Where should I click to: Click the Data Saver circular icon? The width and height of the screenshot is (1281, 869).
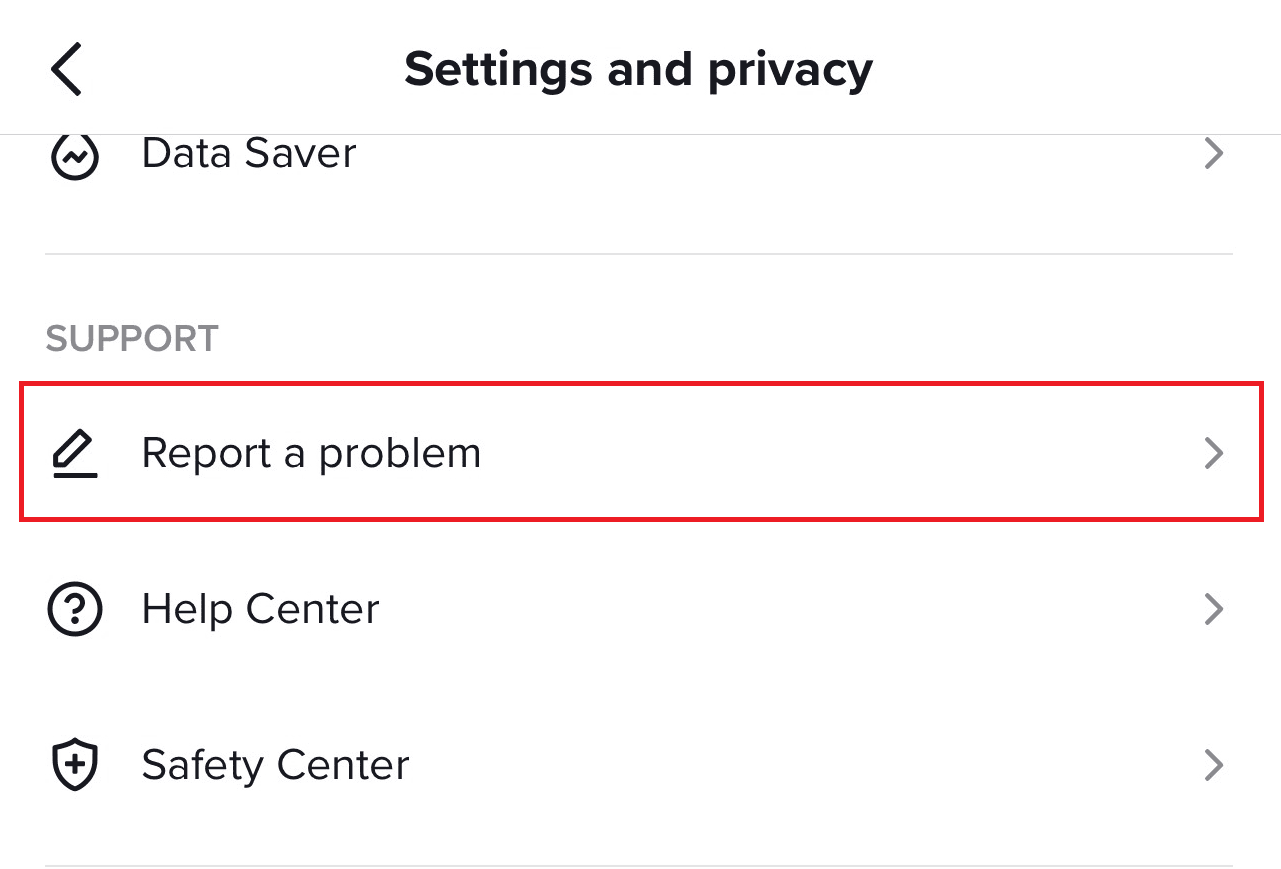75,155
